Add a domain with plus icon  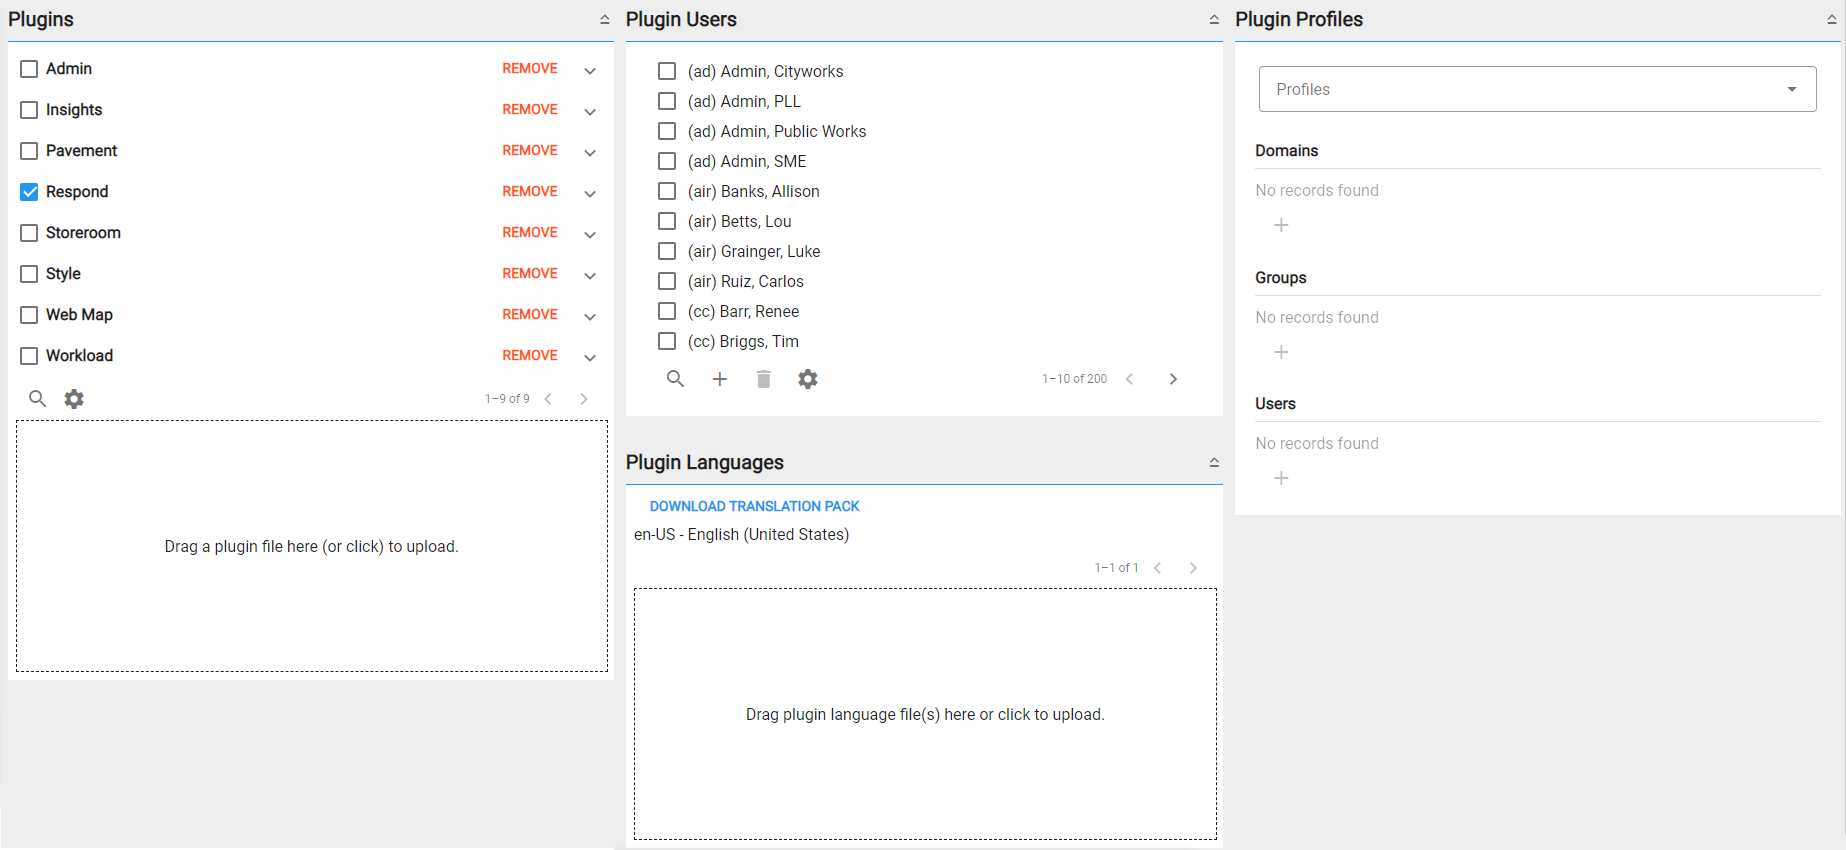pyautogui.click(x=1281, y=226)
